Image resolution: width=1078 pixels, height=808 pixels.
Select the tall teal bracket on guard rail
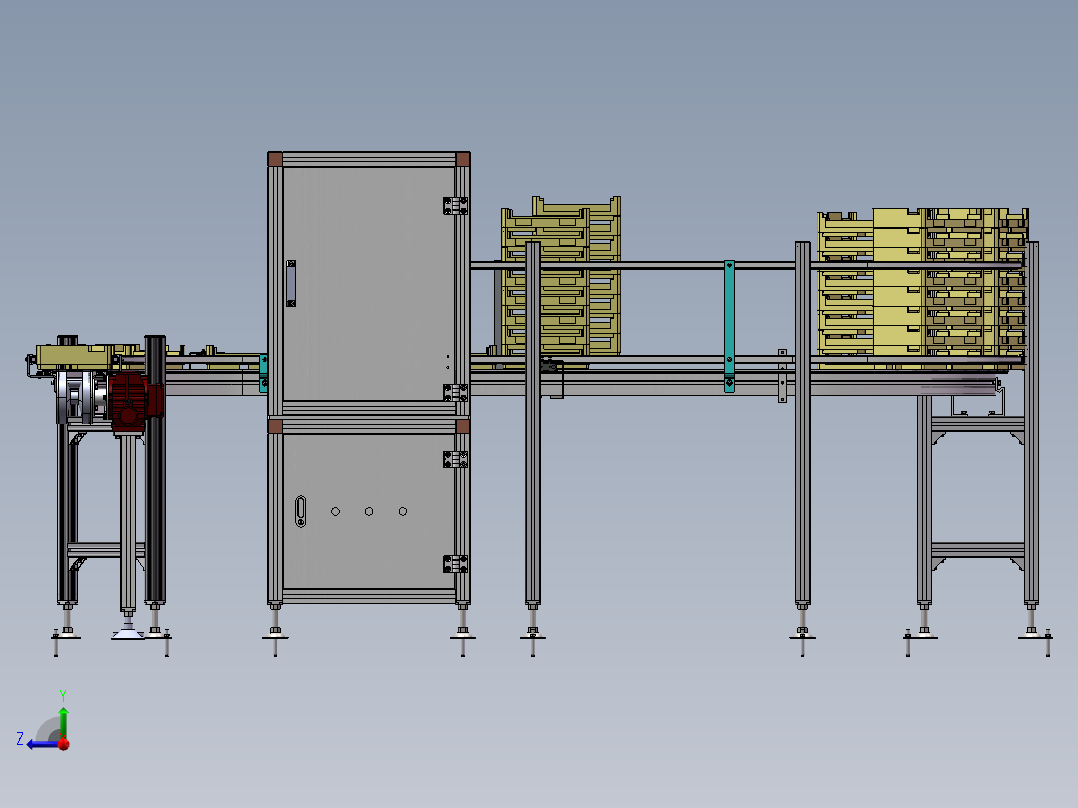click(x=729, y=326)
